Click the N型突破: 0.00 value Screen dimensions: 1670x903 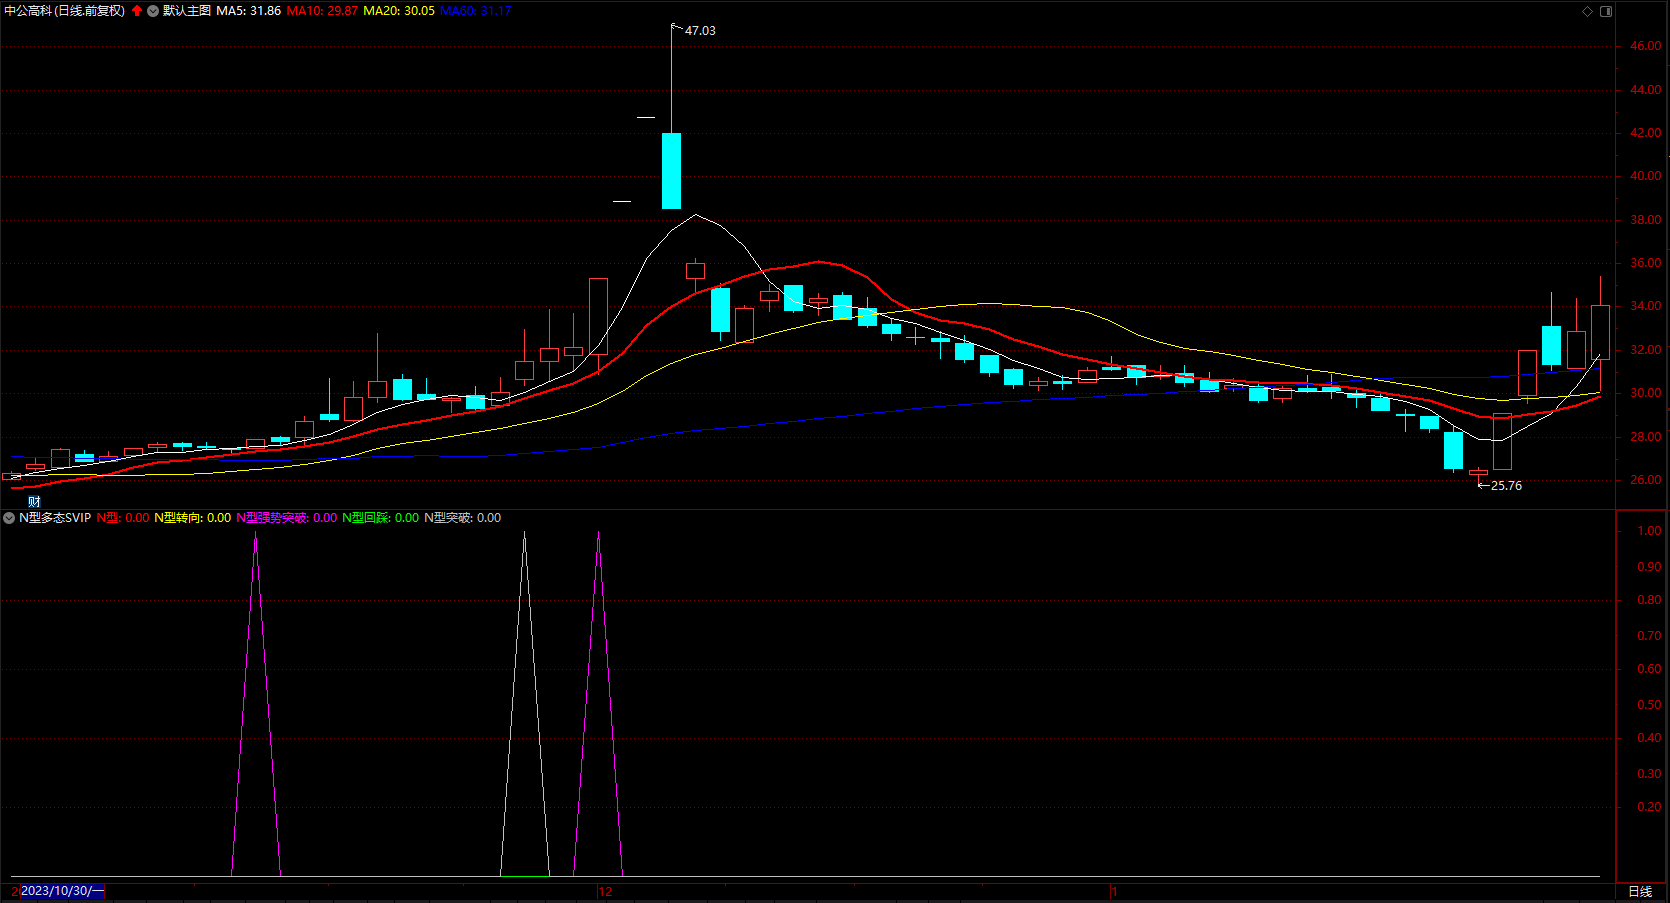coord(463,518)
